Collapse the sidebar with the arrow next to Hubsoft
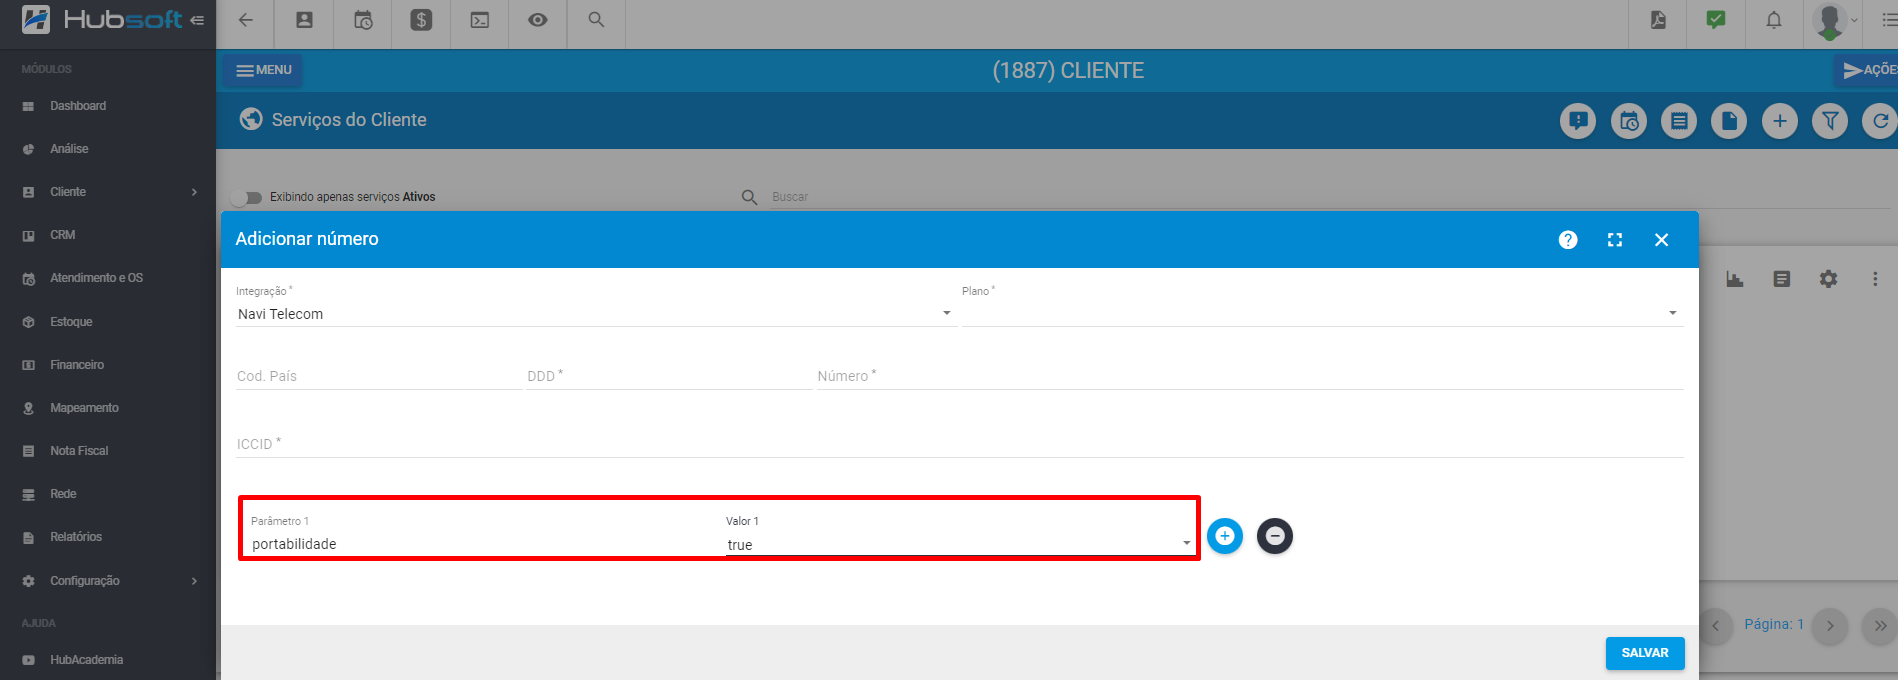 click(x=197, y=20)
